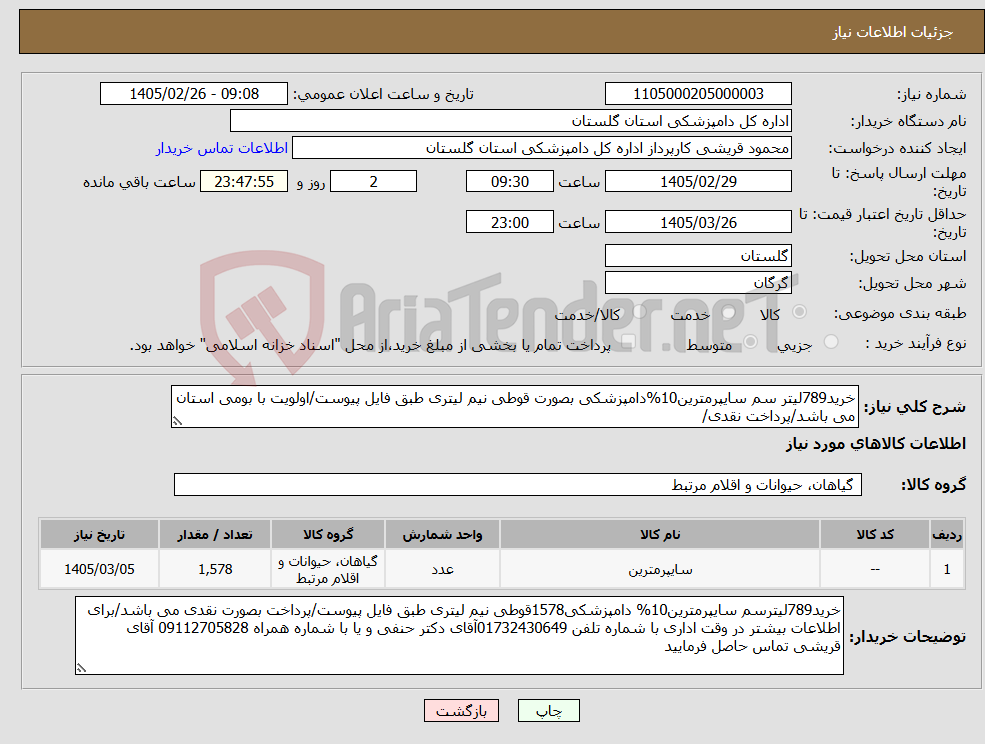
Task: Click the کد کالا column header
Action: coord(875,534)
